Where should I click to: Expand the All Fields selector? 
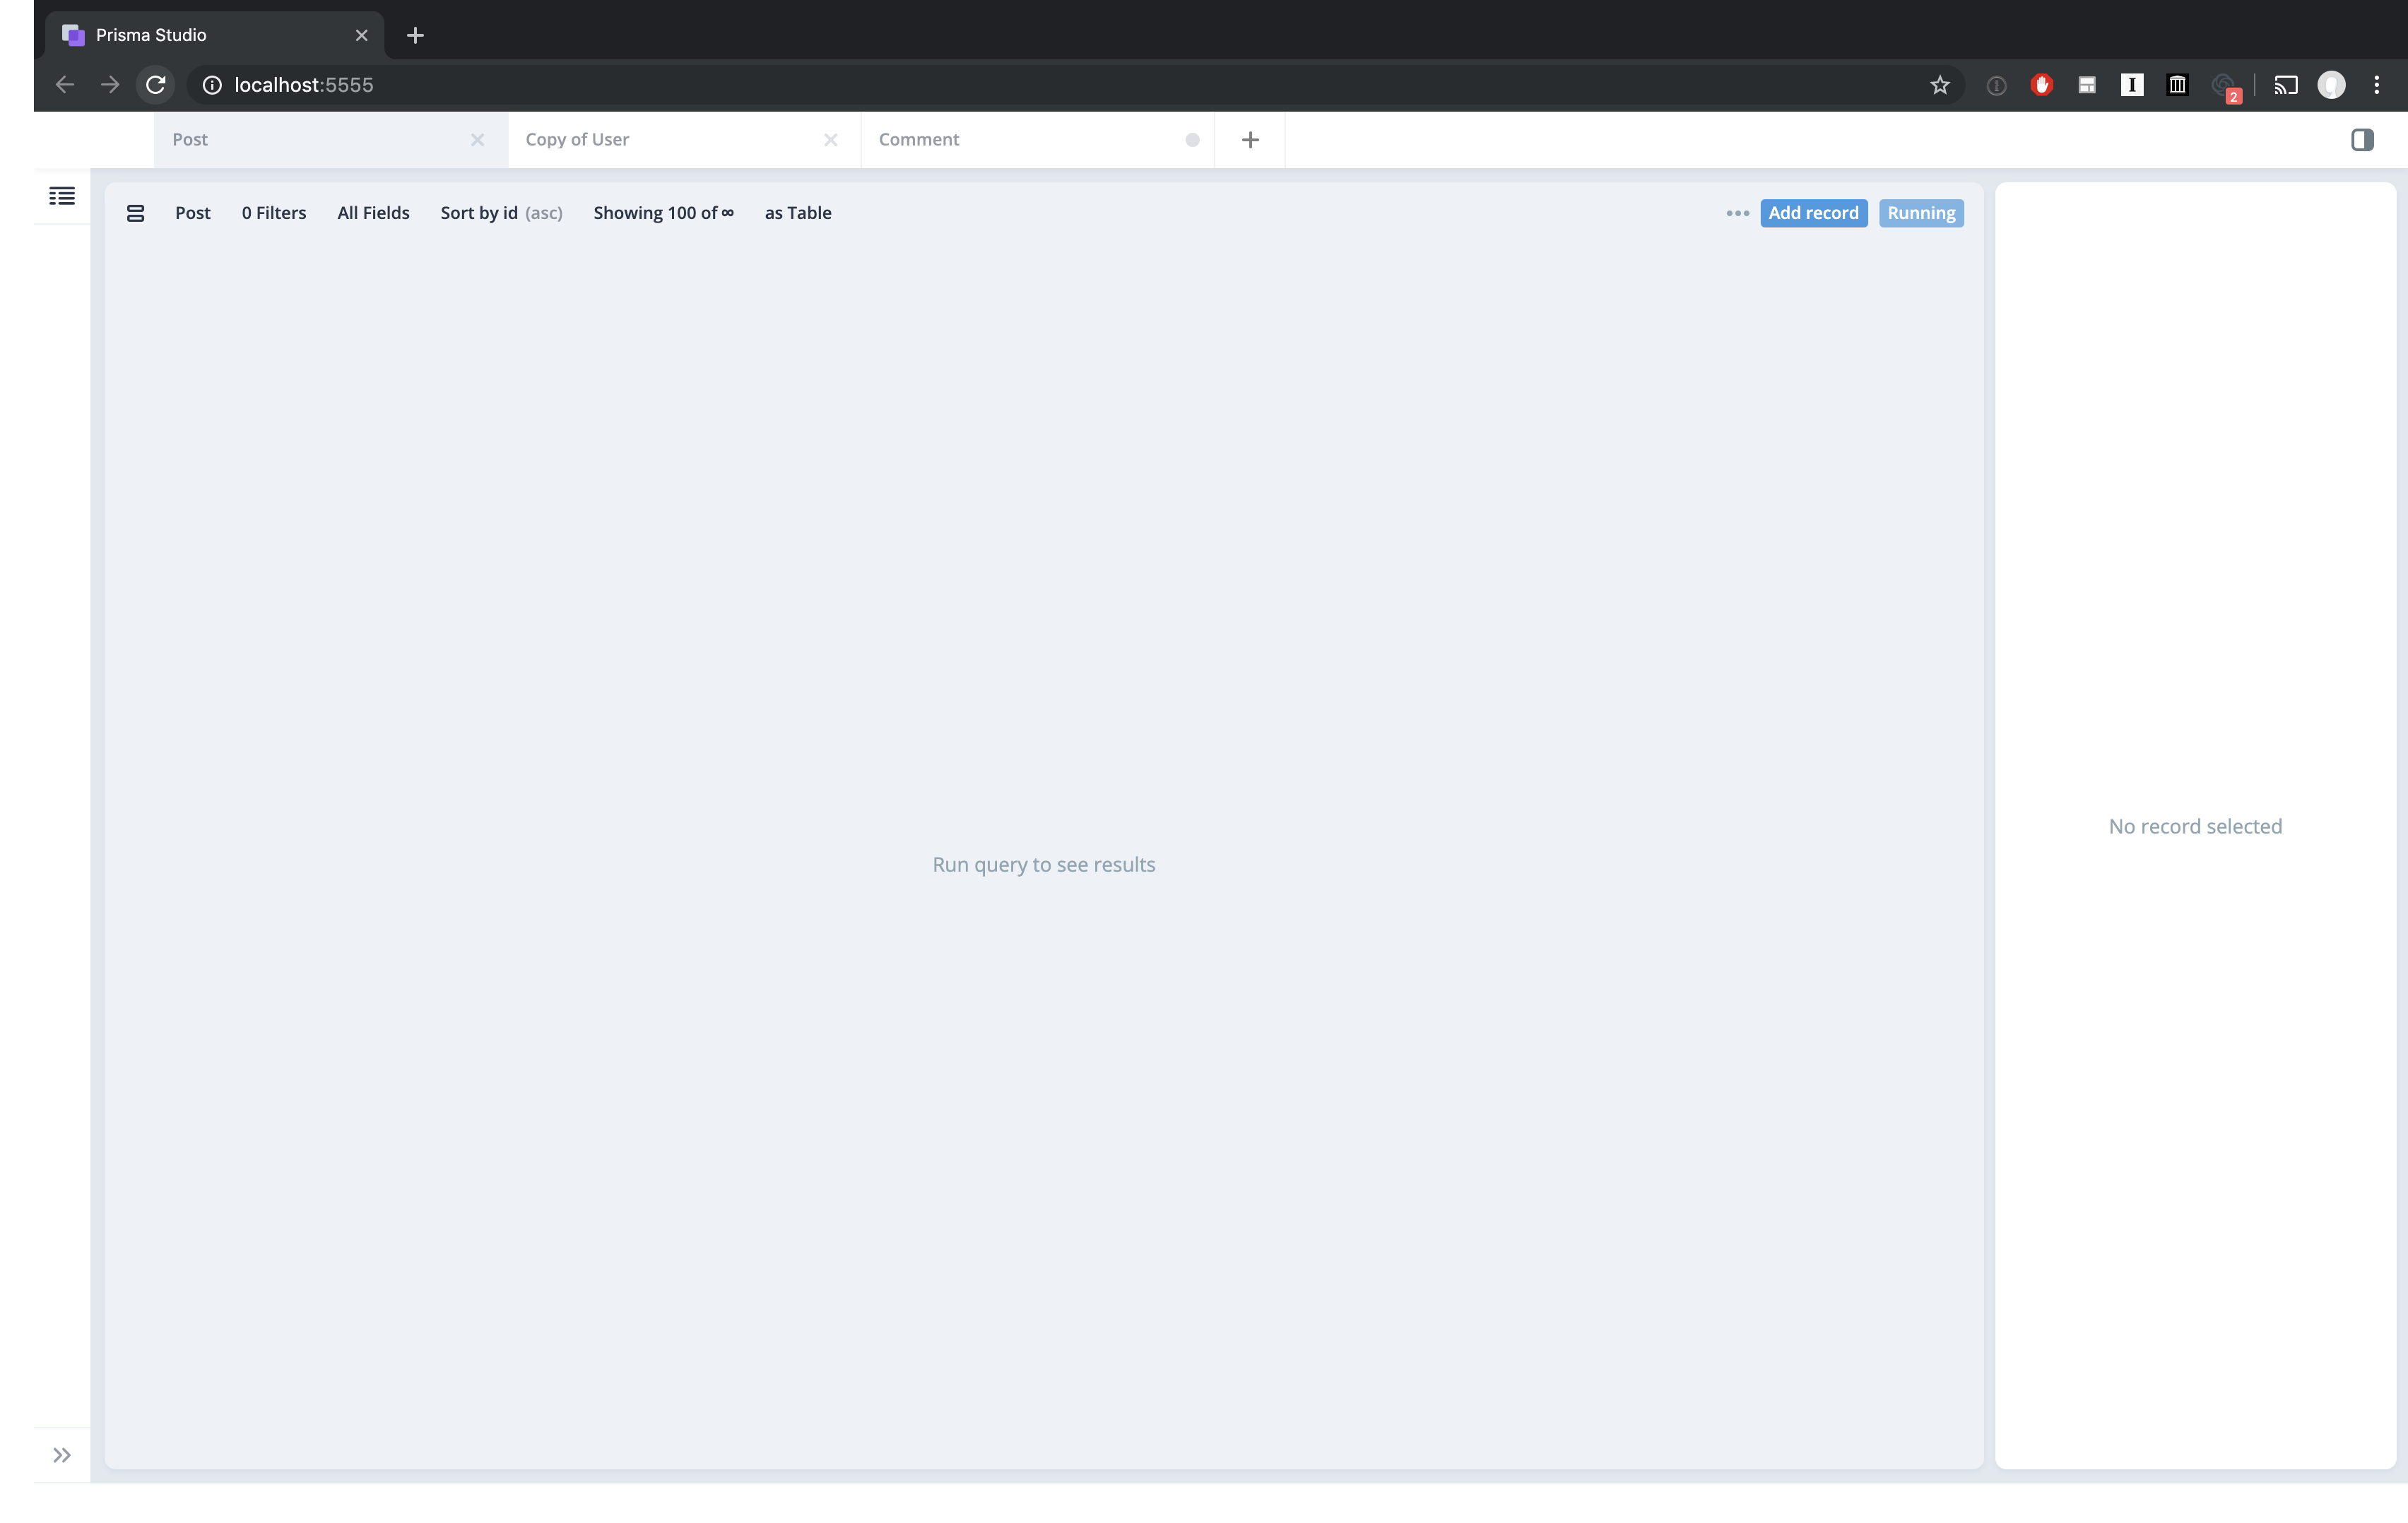(x=373, y=213)
